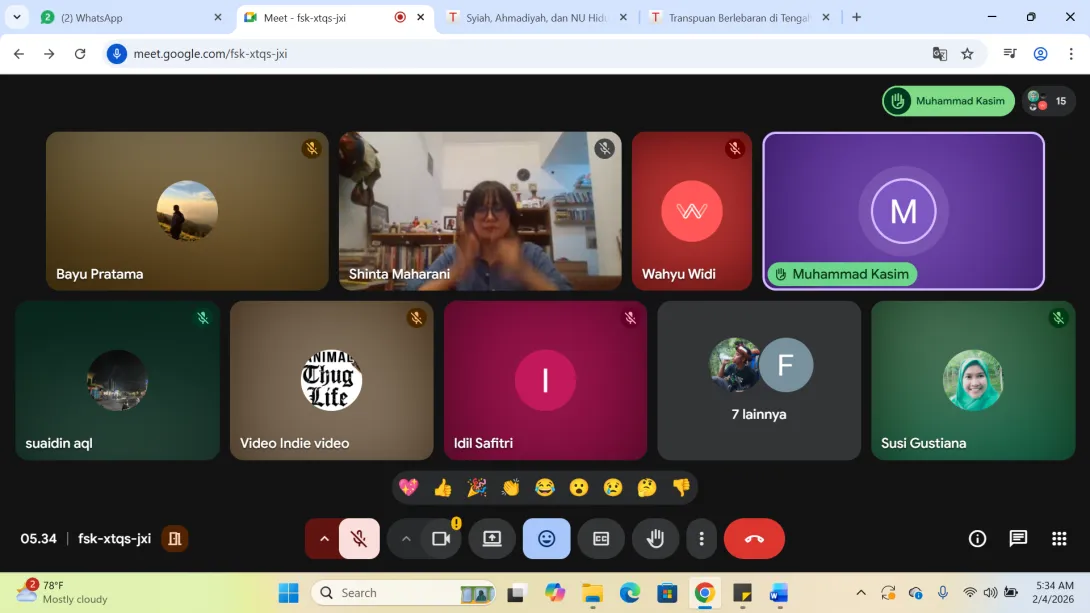Turn on the camera

(441, 539)
